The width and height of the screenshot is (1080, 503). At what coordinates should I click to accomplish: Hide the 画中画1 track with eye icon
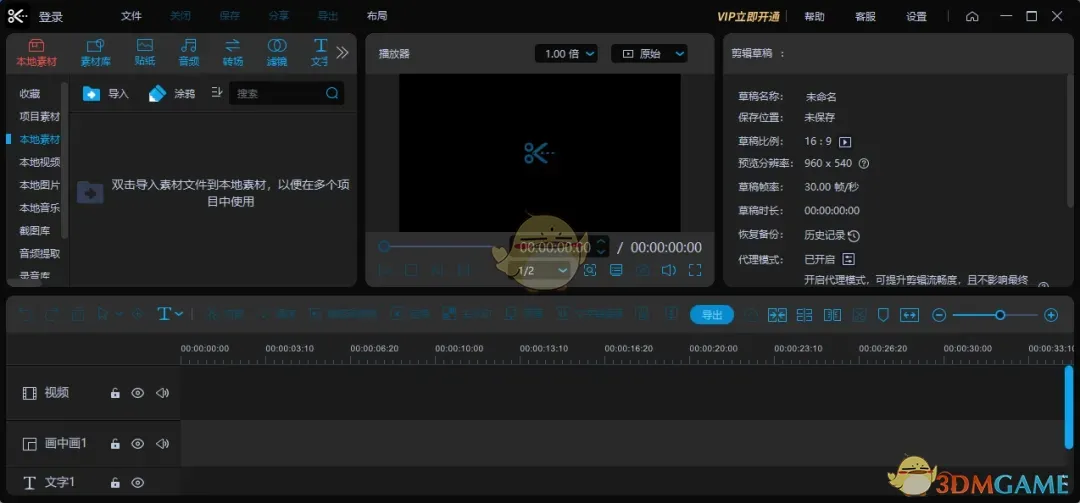tap(138, 443)
